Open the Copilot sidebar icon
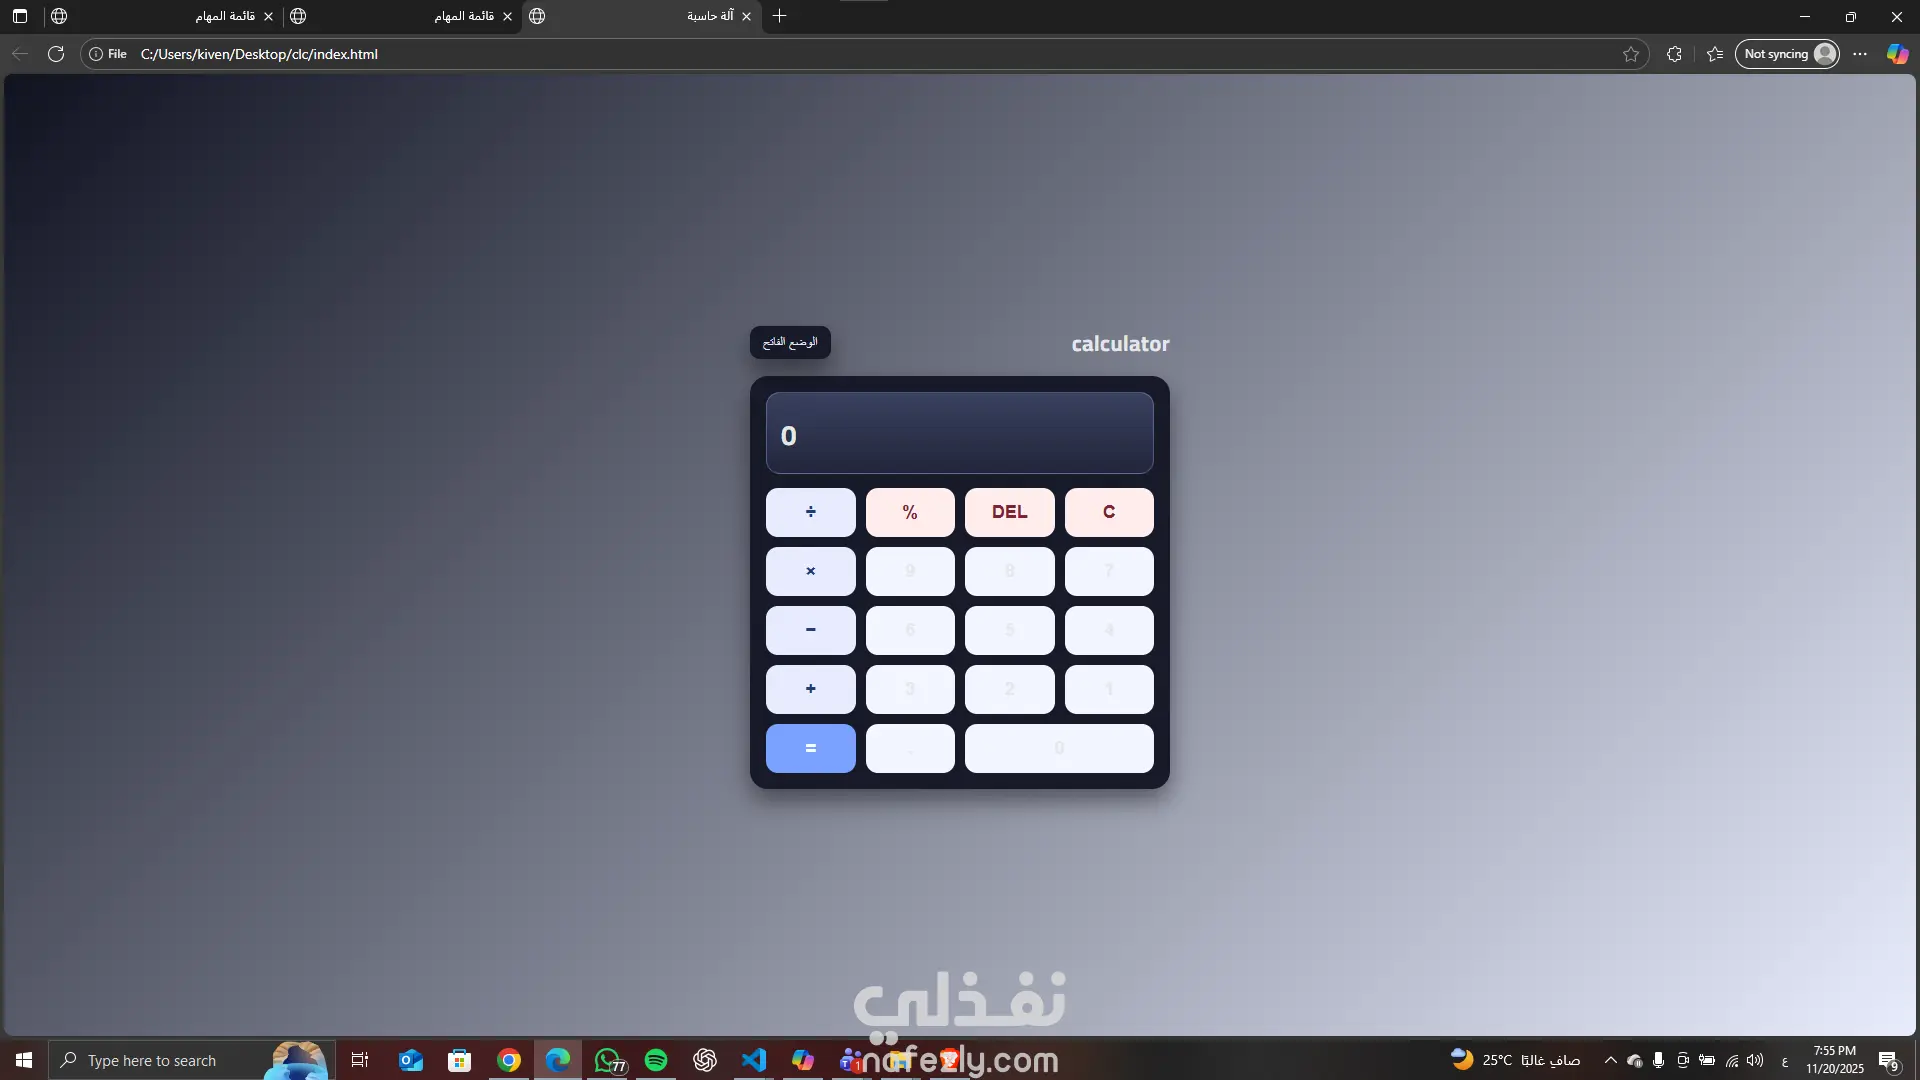Screen dimensions: 1920x1080 1897,54
